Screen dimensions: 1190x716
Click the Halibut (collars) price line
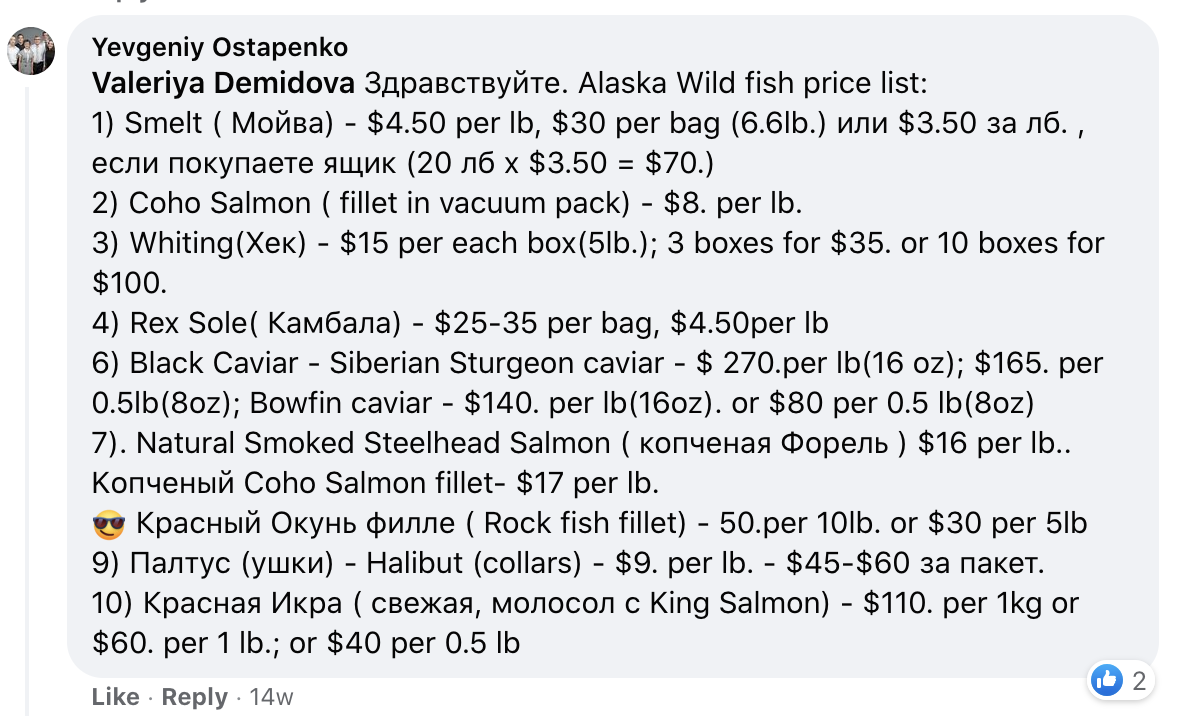pyautogui.click(x=568, y=563)
